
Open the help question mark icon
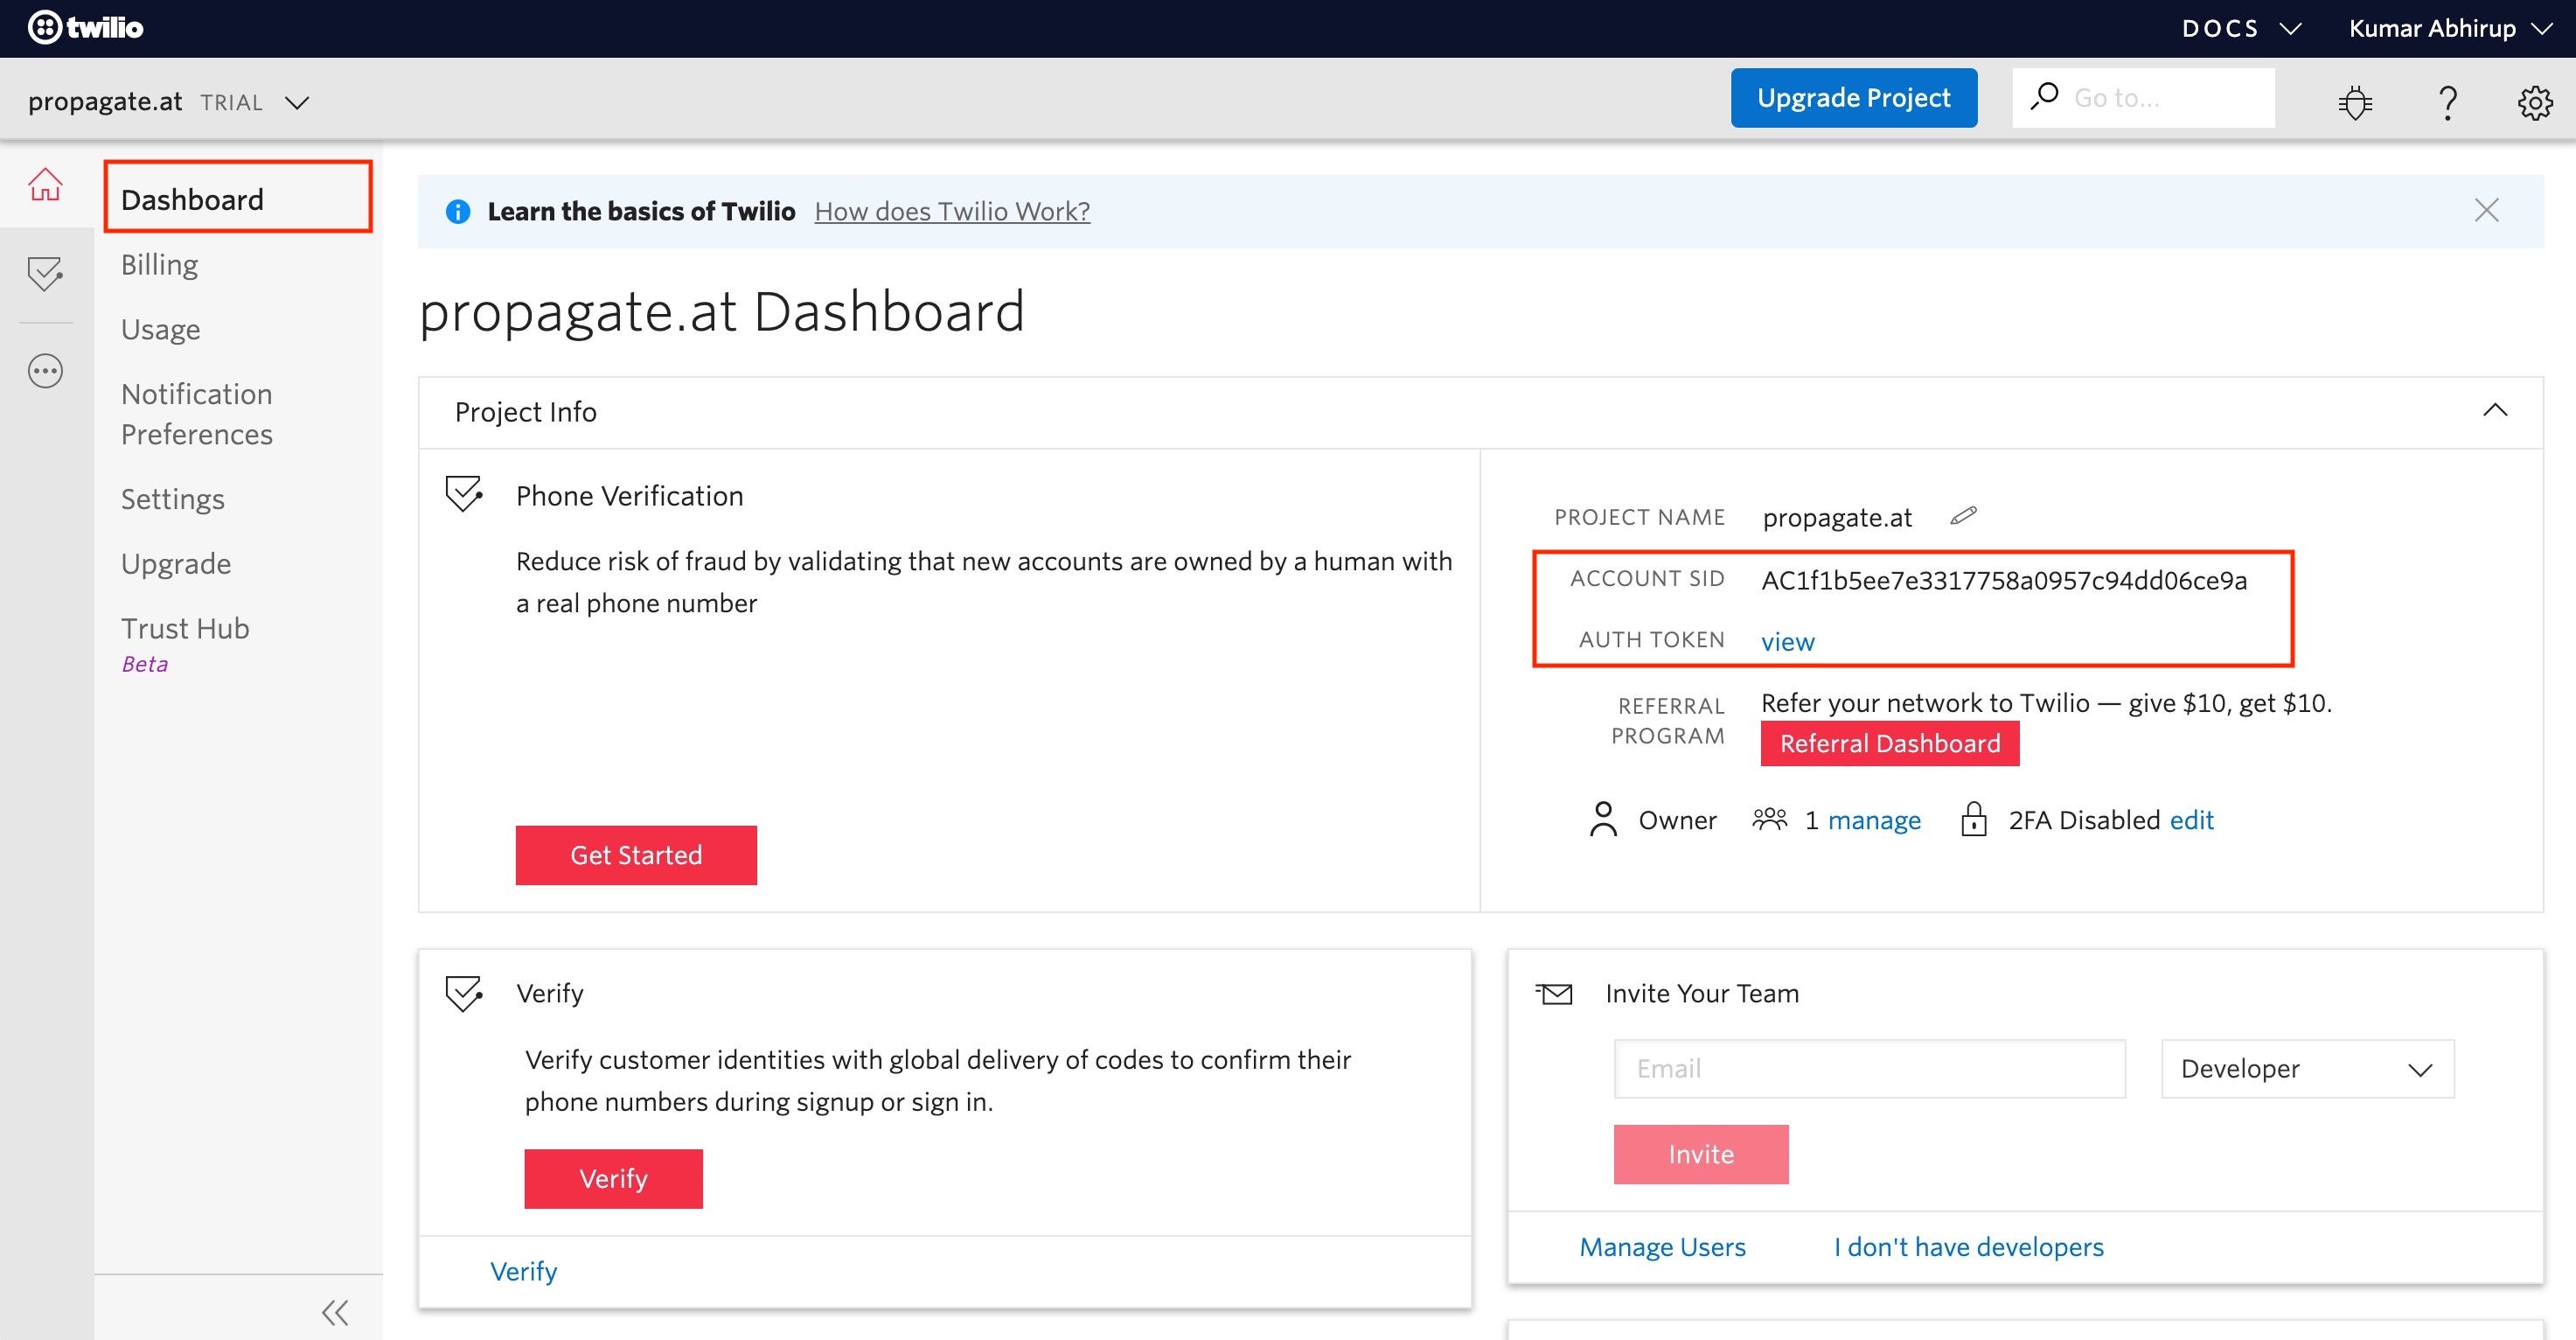2447,102
